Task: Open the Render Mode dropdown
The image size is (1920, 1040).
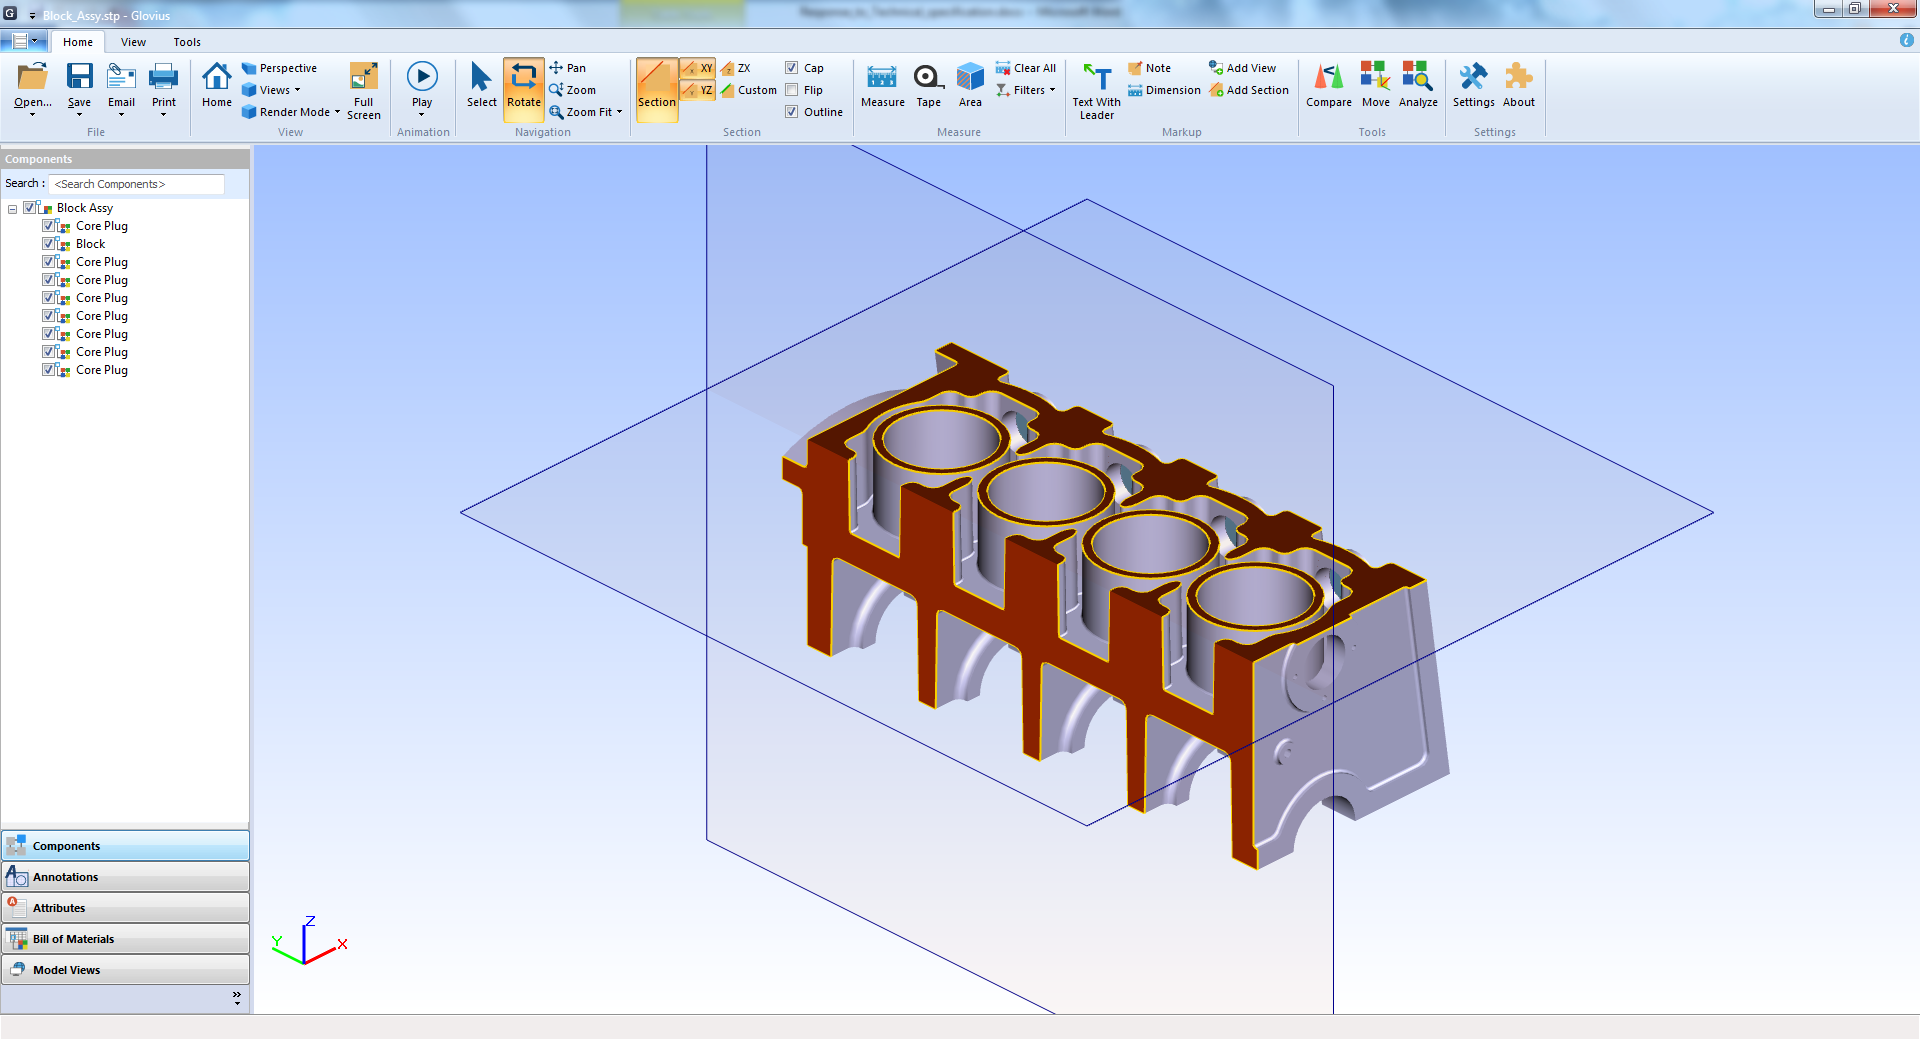Action: click(292, 112)
